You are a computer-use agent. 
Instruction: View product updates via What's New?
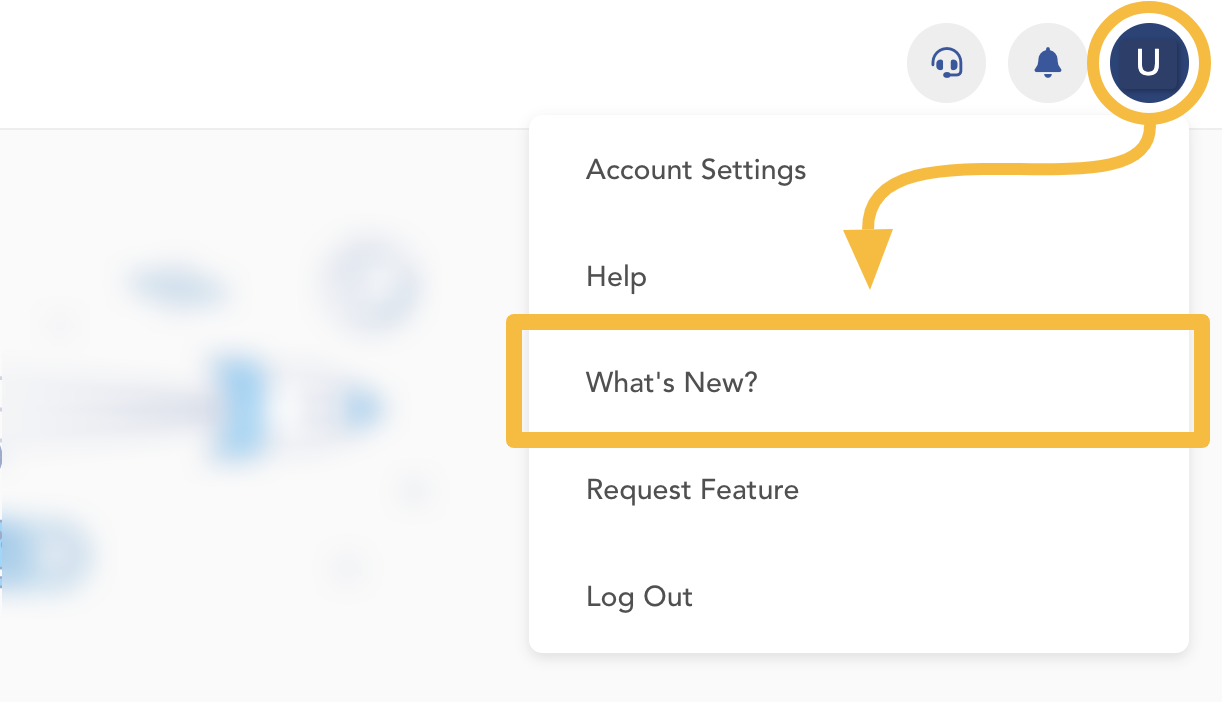point(859,382)
